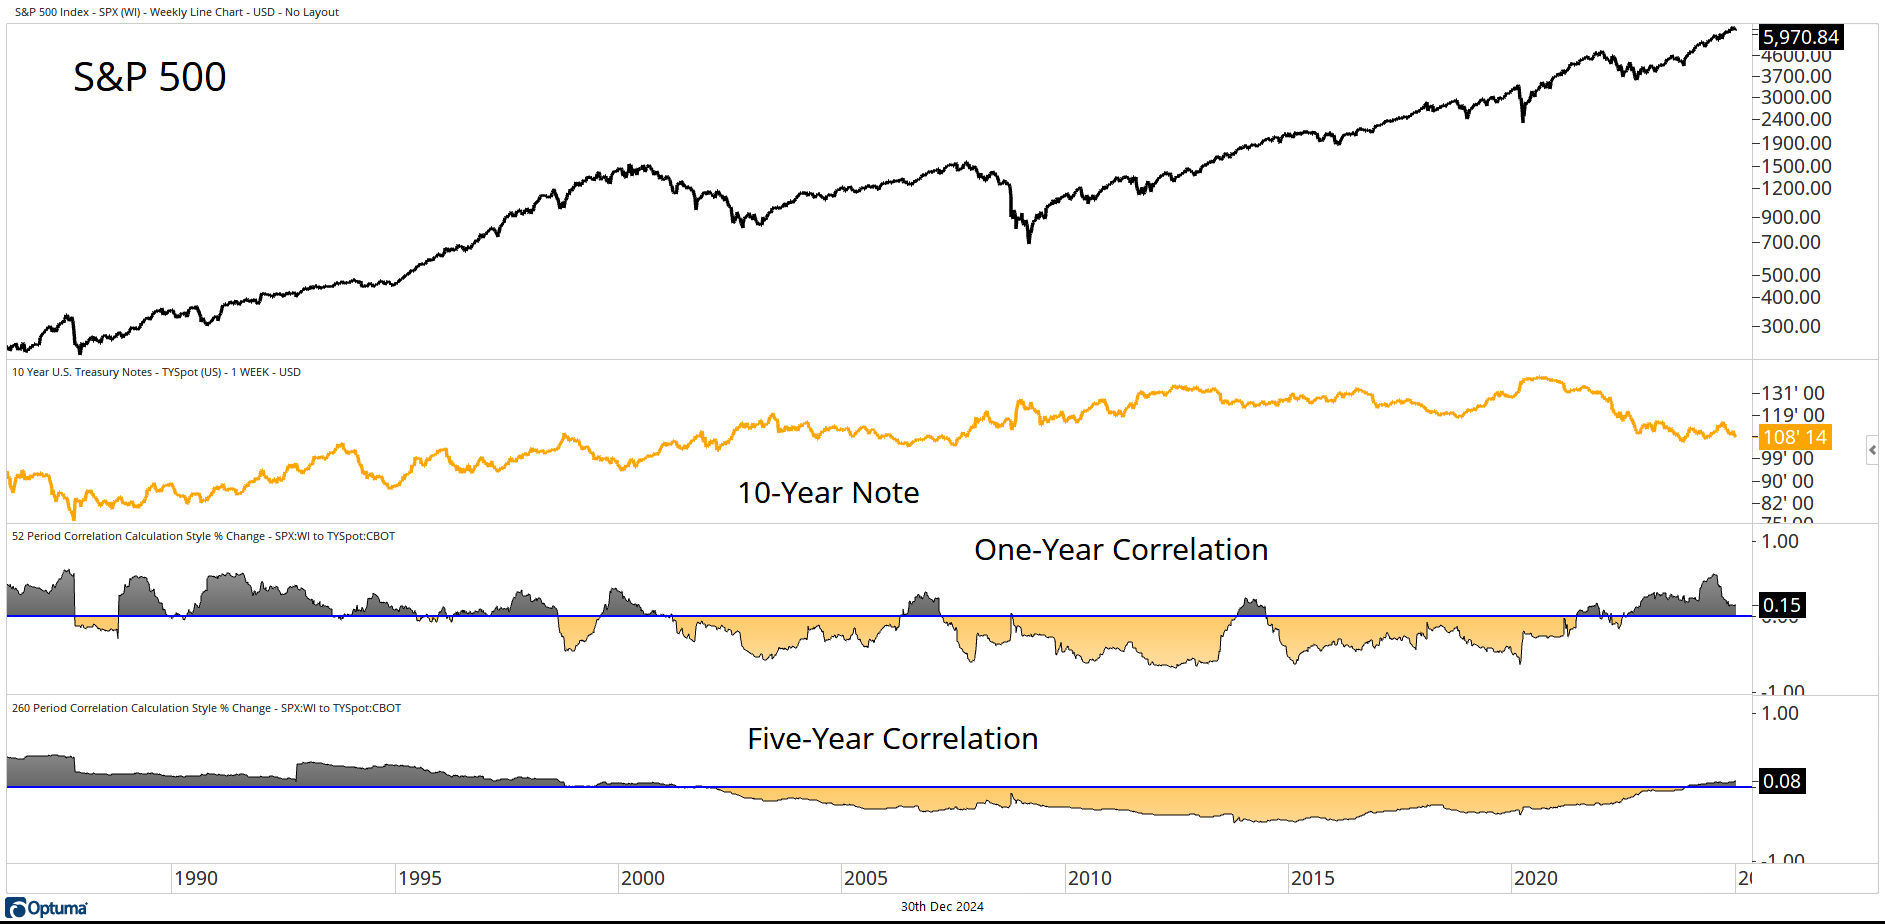Select the "Five-Year Correlation" text annotation

click(x=893, y=739)
